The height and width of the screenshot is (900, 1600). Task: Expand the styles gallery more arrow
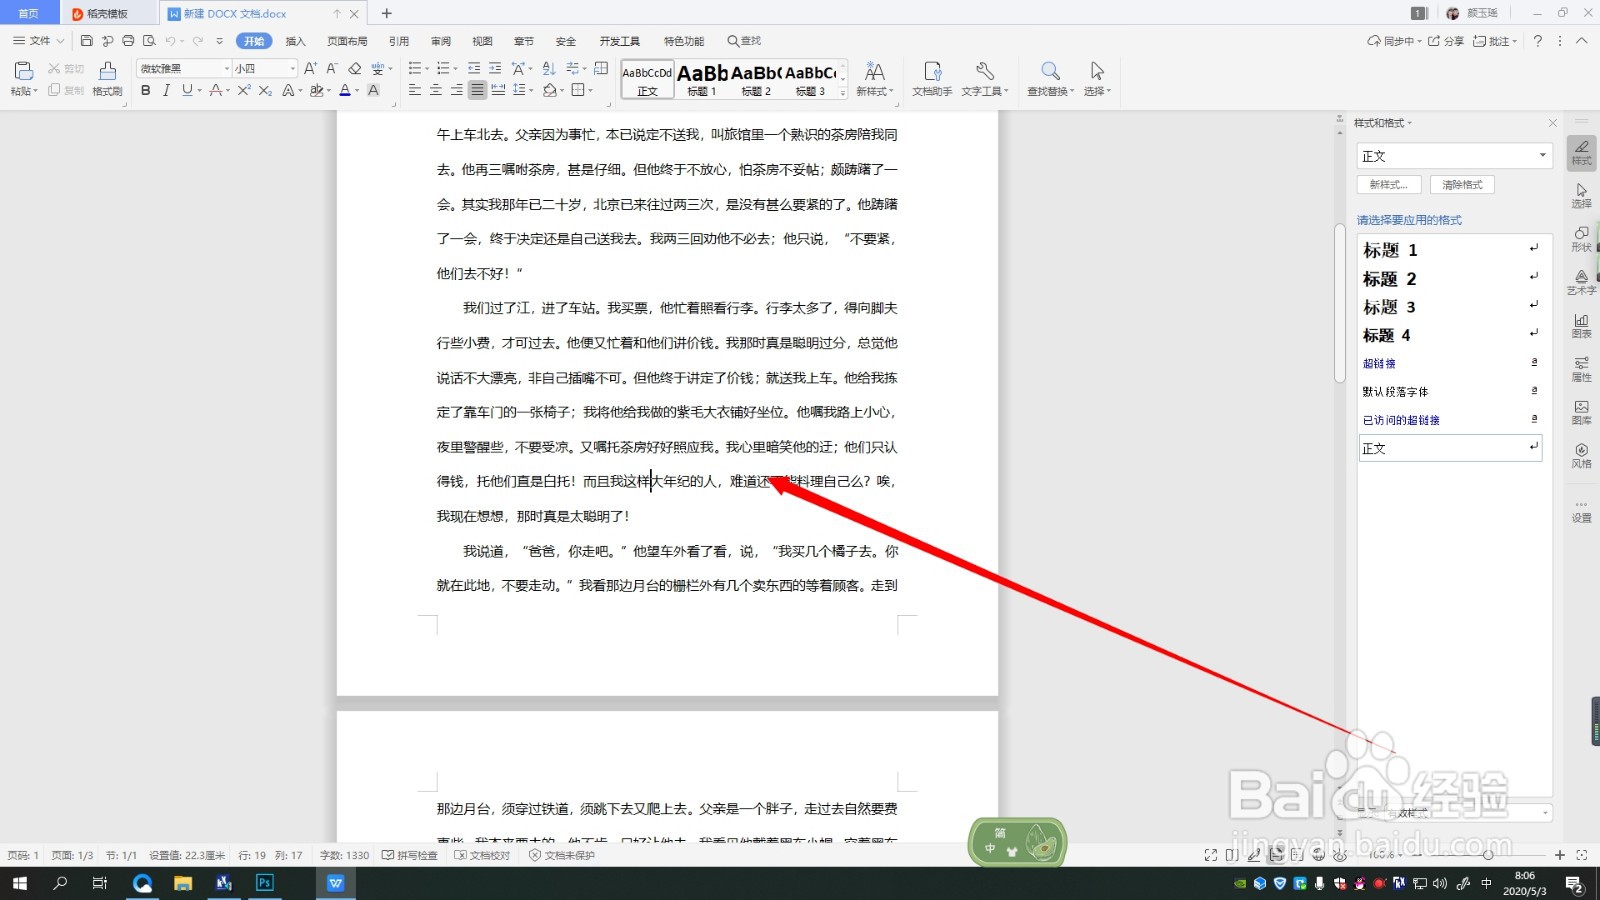coord(844,92)
